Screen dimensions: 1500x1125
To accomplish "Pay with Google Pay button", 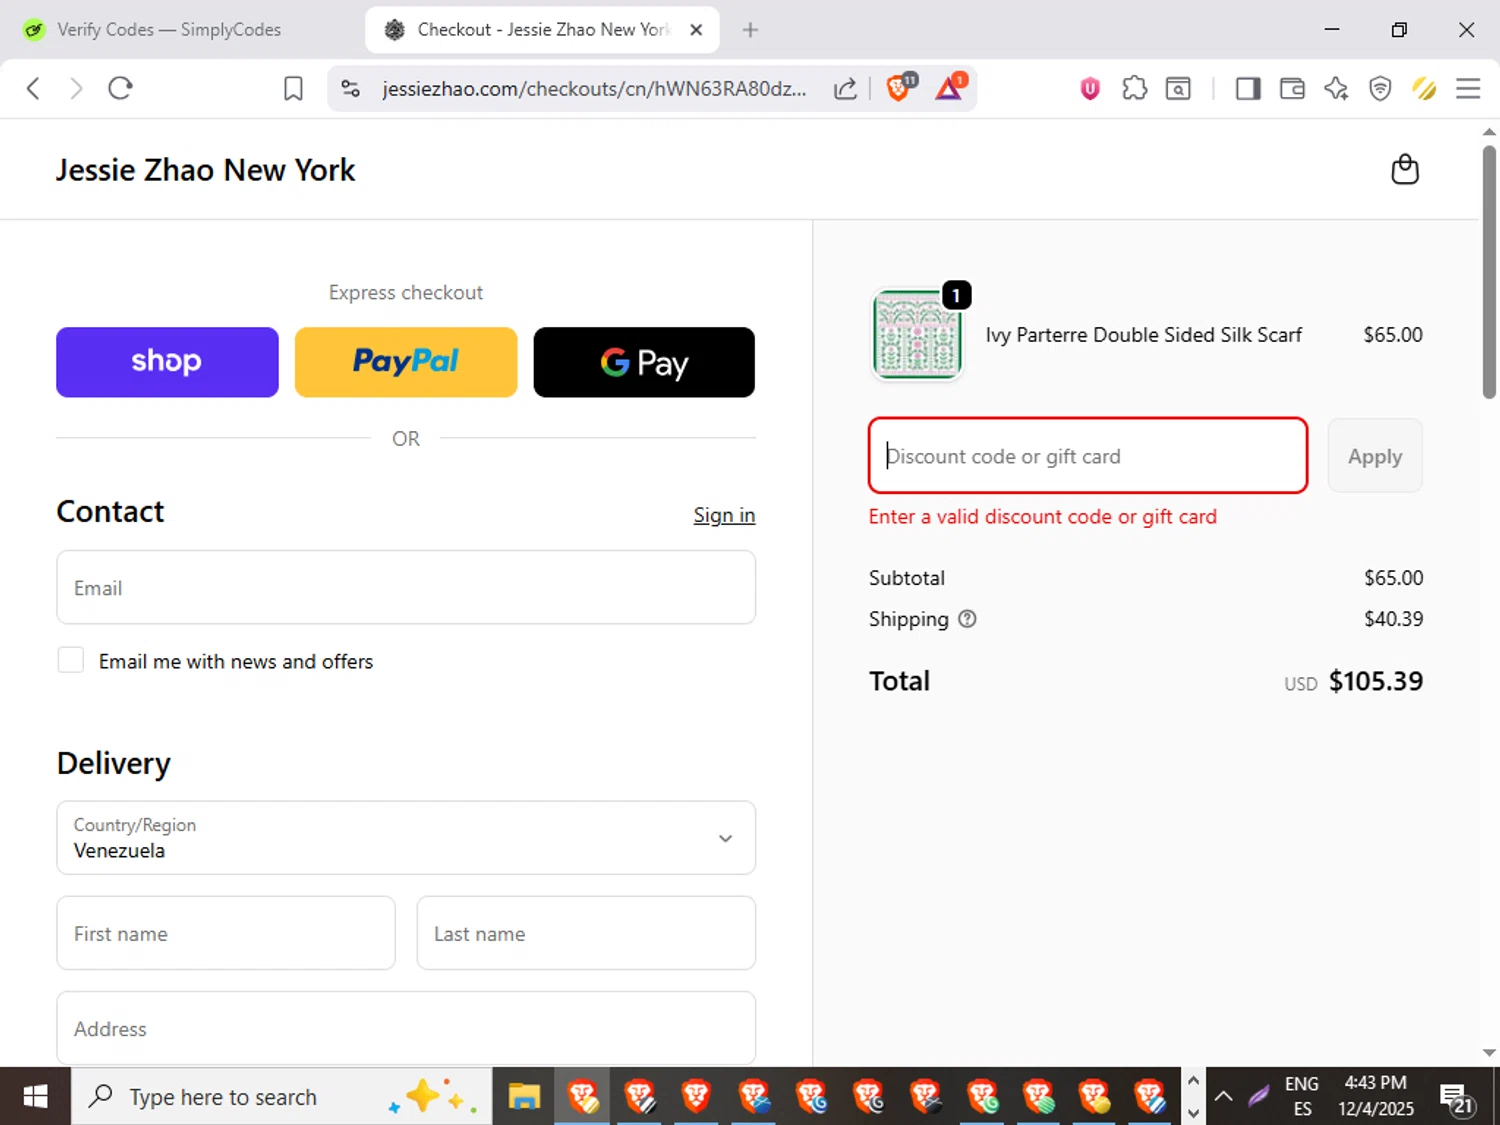I will click(644, 362).
